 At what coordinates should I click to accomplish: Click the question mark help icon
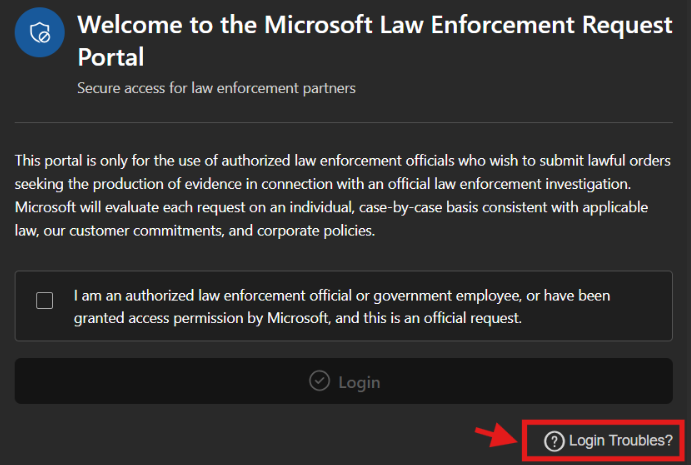coord(554,441)
